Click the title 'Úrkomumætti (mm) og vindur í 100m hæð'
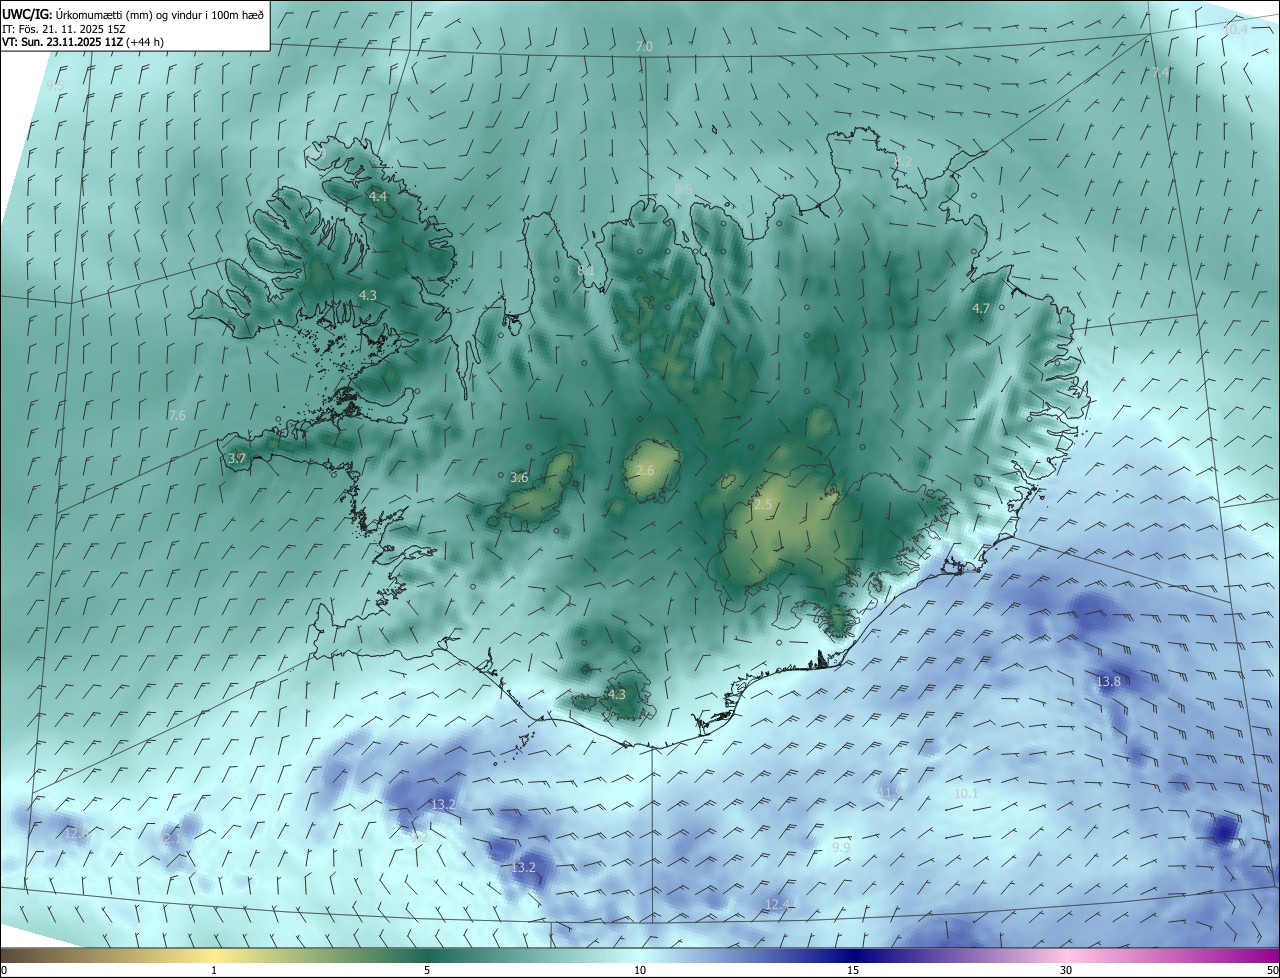 (160, 14)
